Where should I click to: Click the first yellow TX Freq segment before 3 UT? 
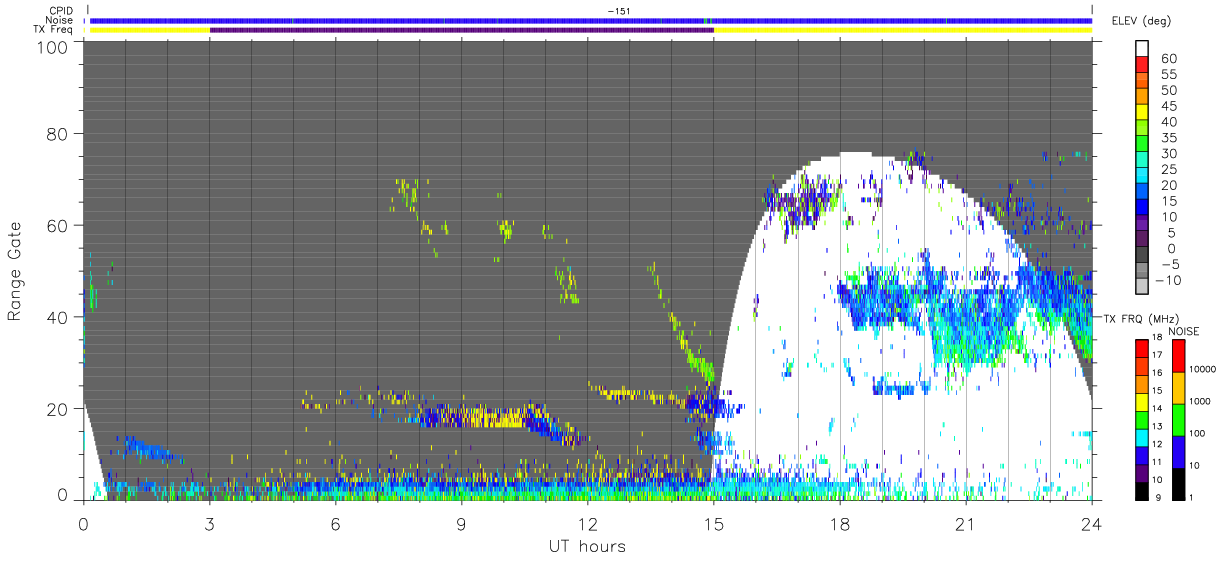click(x=150, y=30)
